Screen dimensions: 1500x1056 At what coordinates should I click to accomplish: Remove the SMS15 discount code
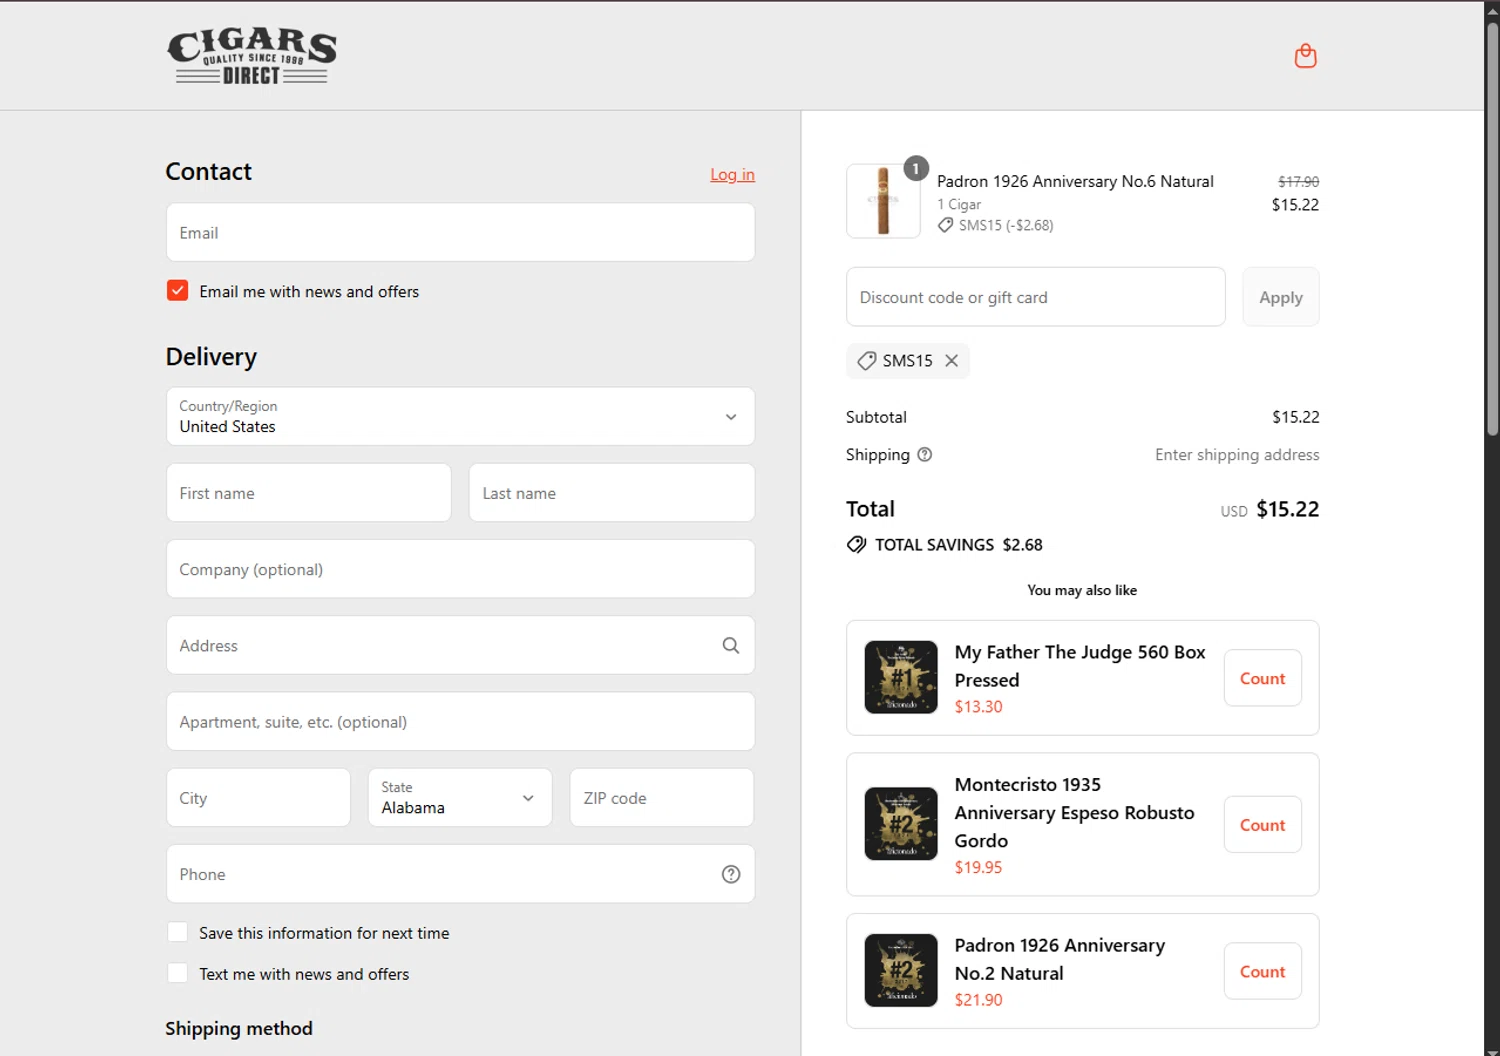[x=952, y=361]
